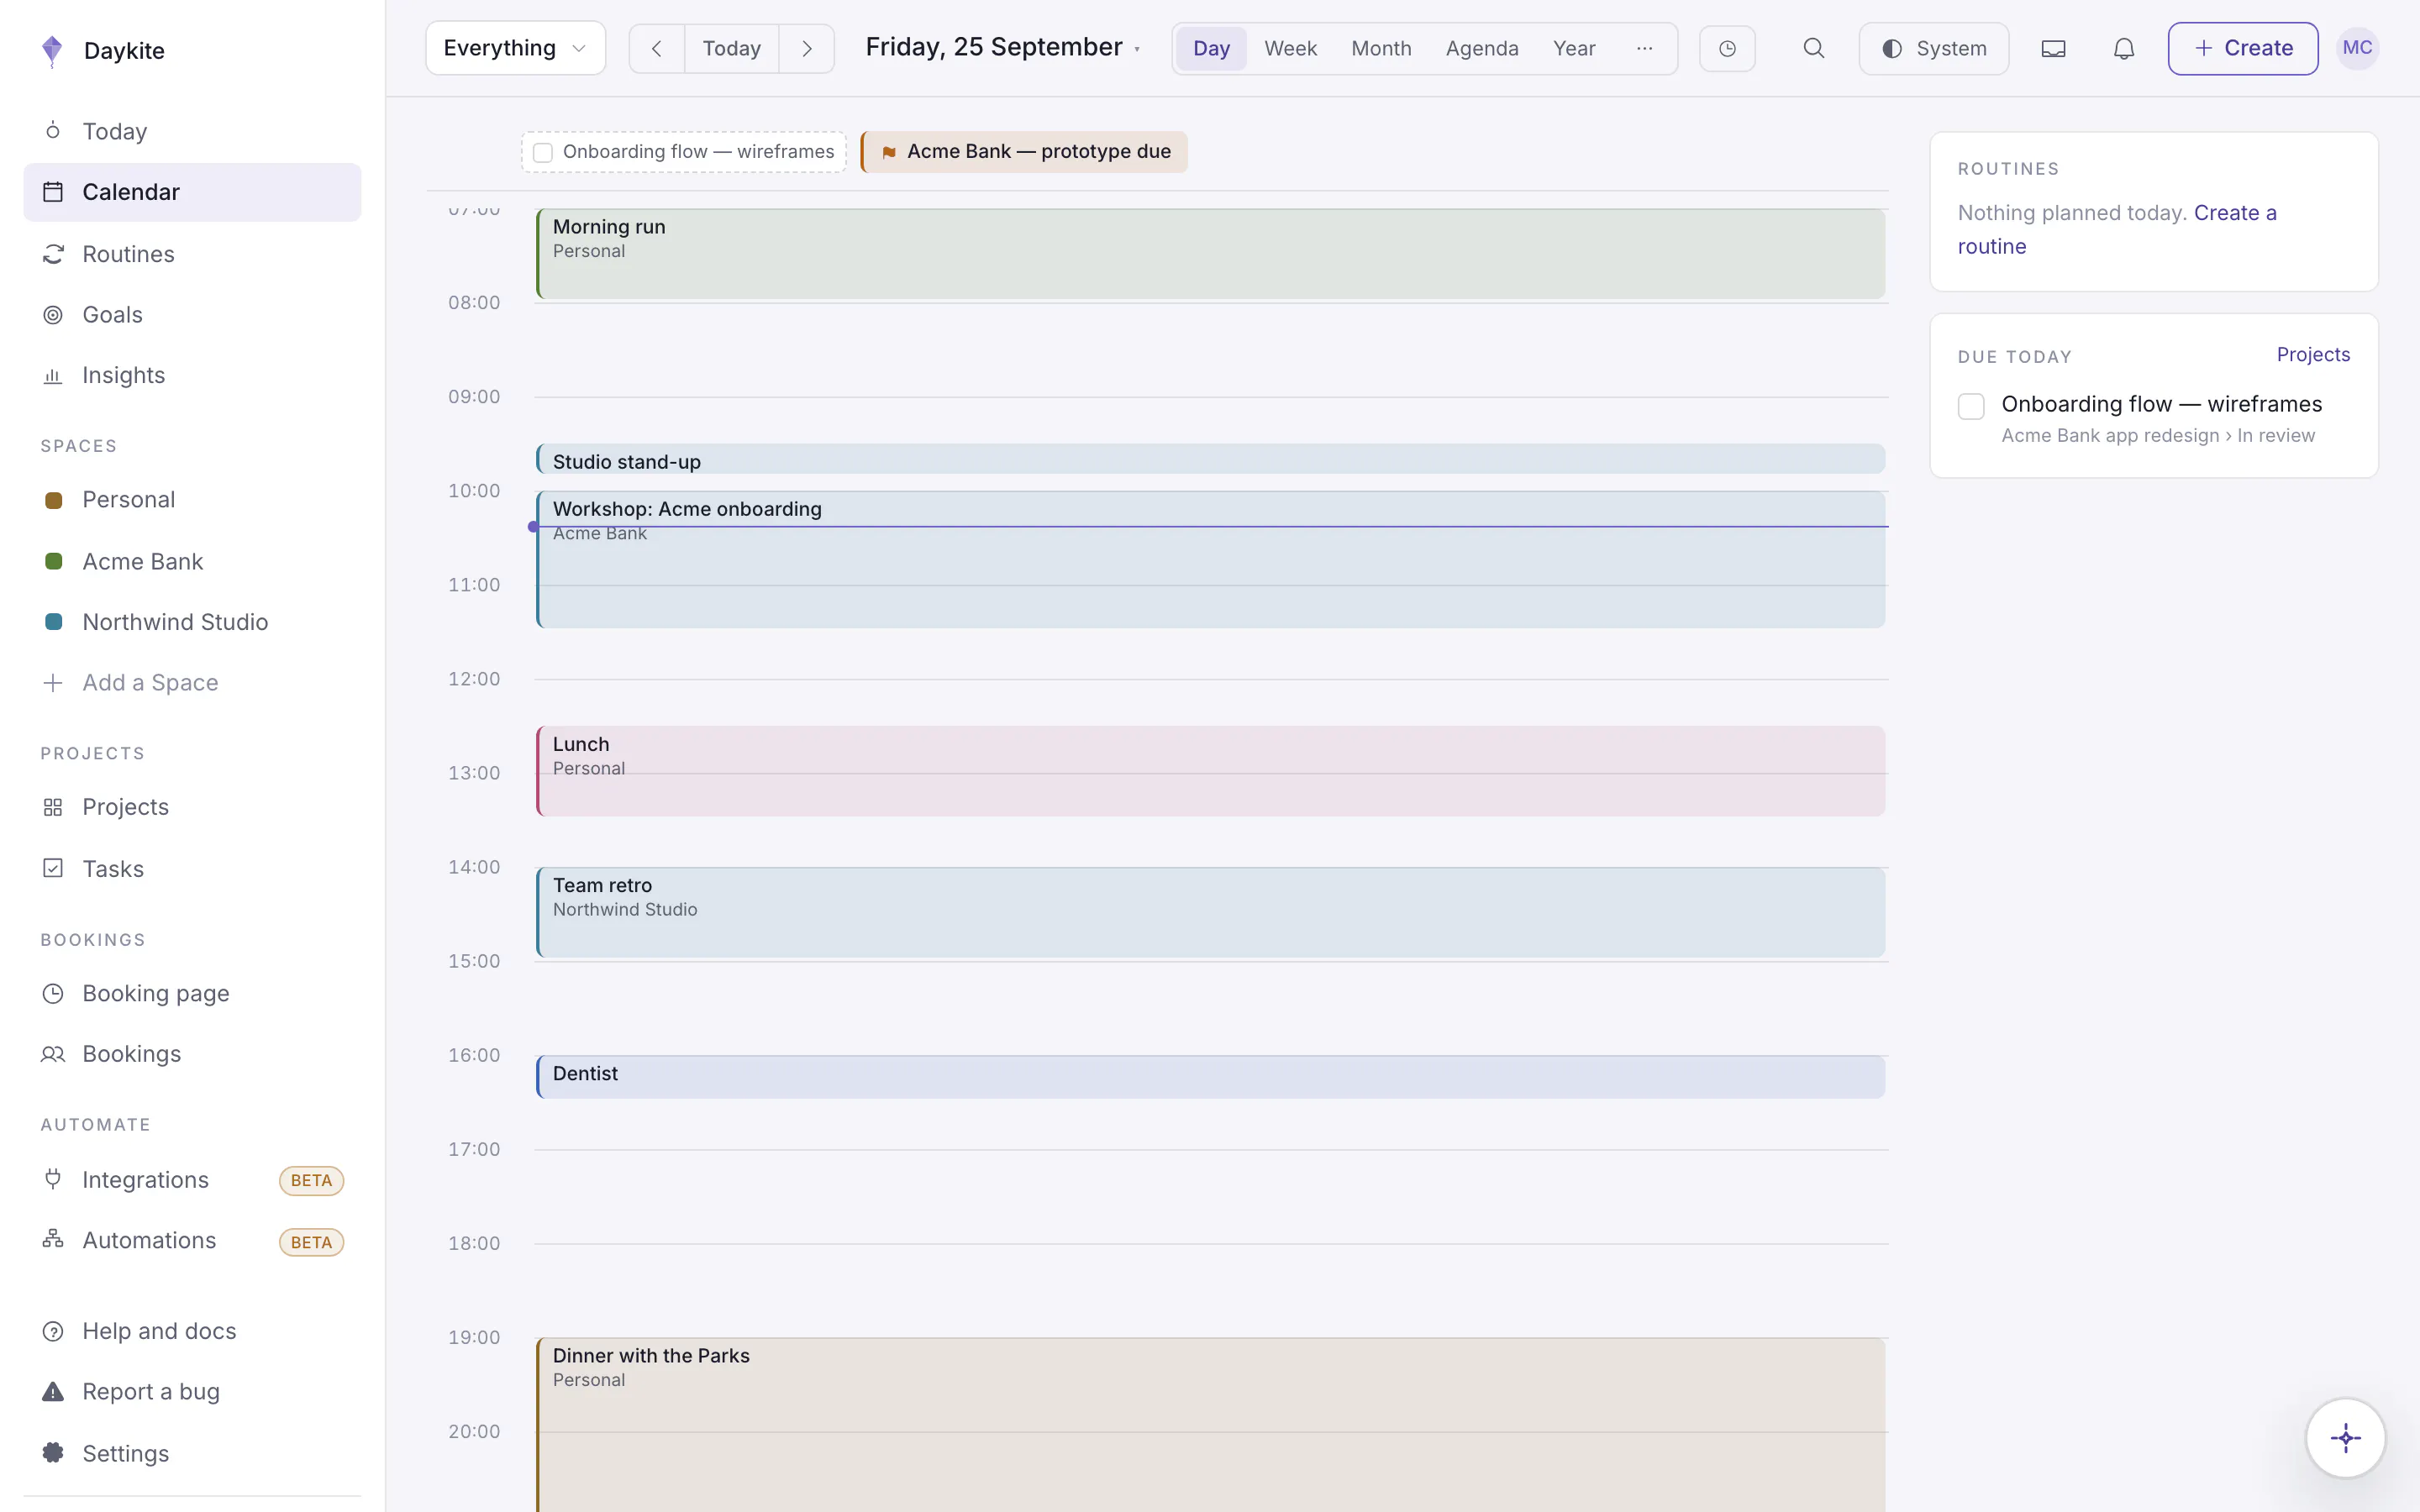The width and height of the screenshot is (2420, 1512).
Task: Open the inbox tray icon
Action: coord(2053,48)
